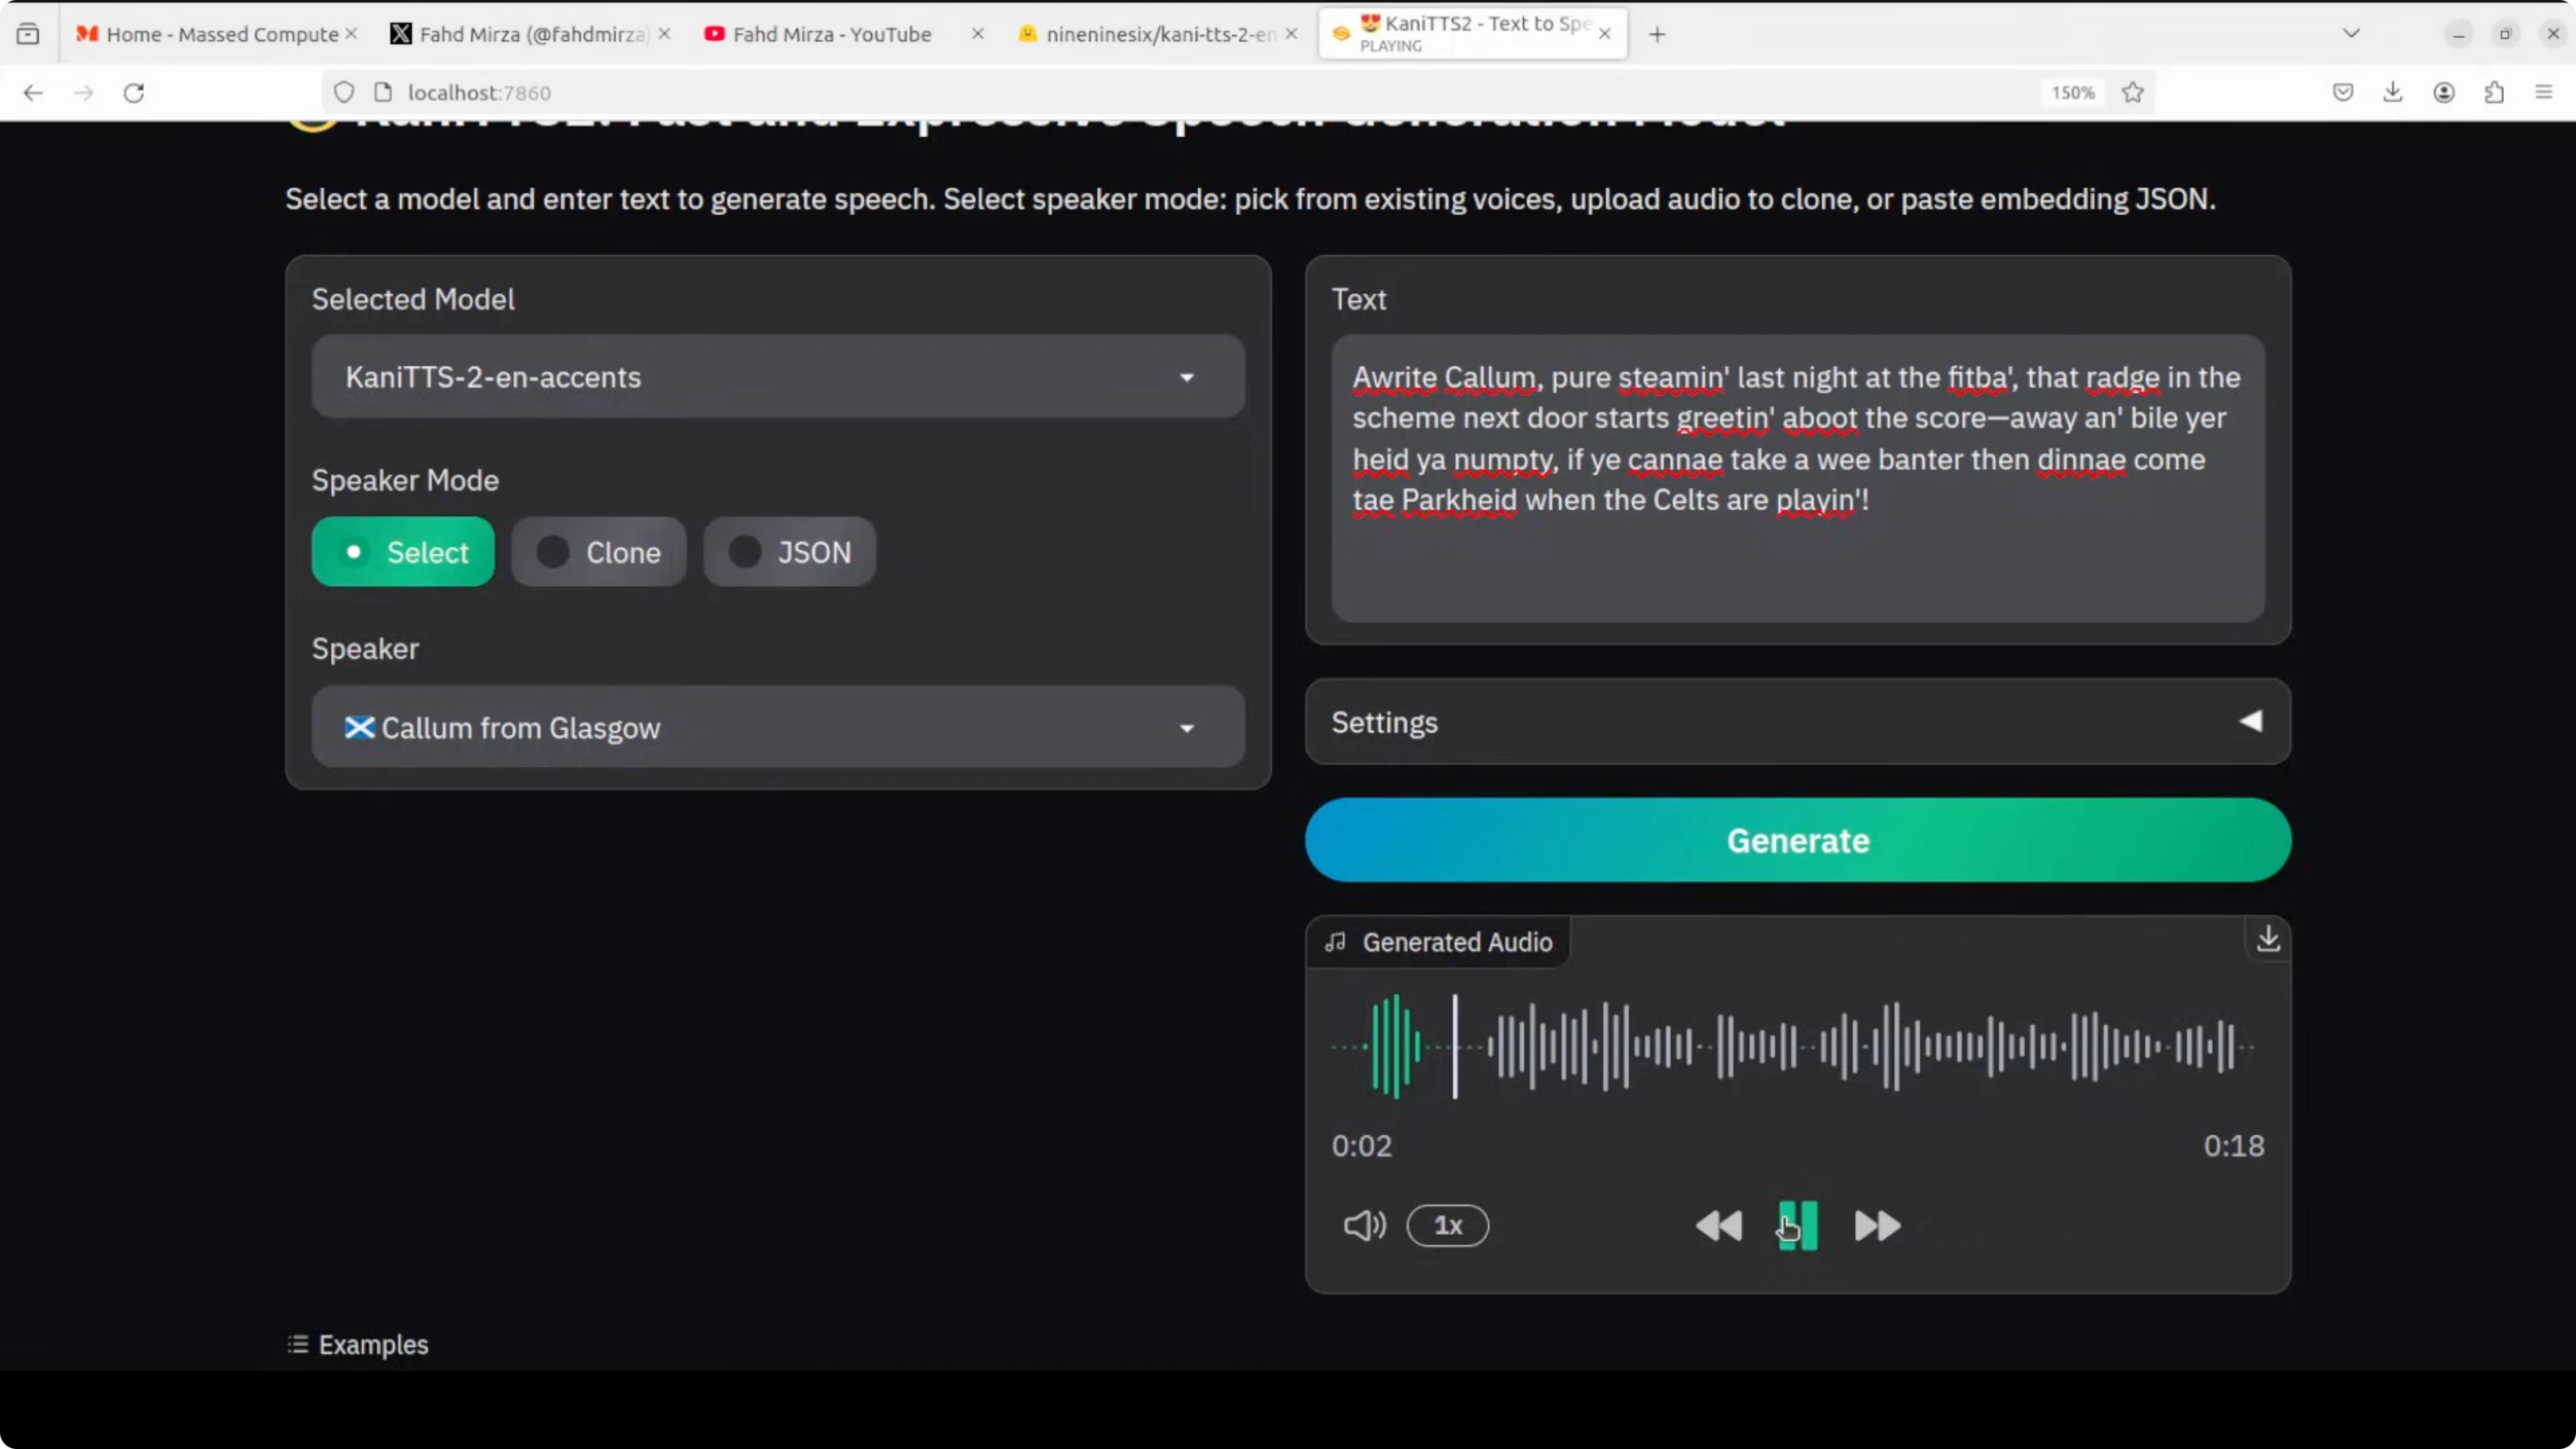This screenshot has width=2576, height=1449.
Task: Pause the playing audio
Action: (x=1796, y=1226)
